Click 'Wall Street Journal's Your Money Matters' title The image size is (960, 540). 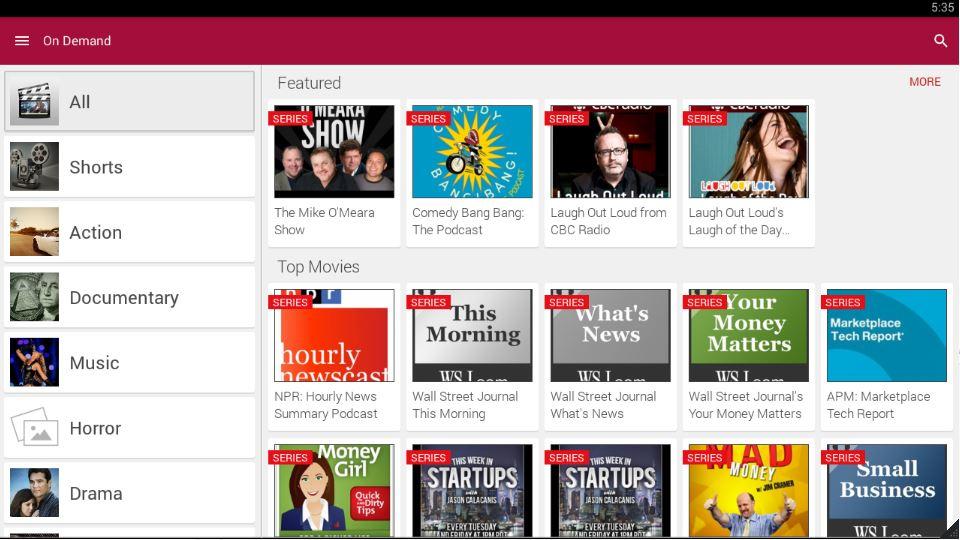746,405
